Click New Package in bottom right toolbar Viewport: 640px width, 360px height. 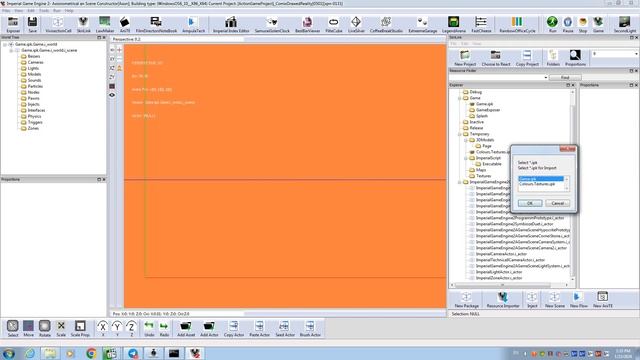[x=467, y=300]
